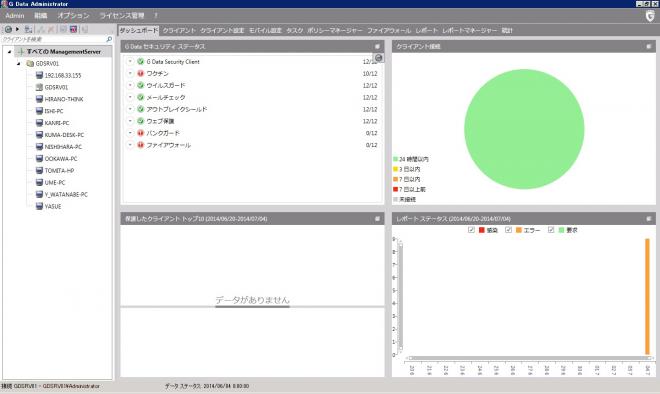Click the horizontal range slider under the report chart

coord(529,358)
